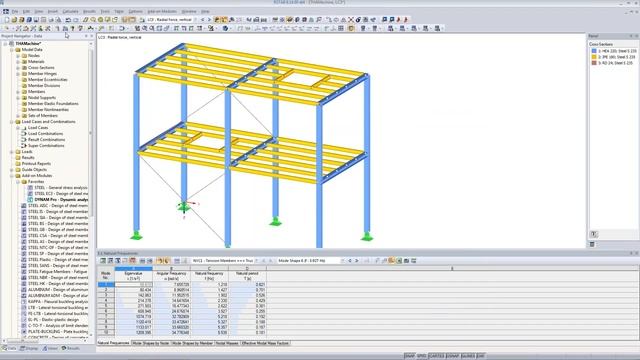
Task: Click the STEEL EC3 module icon
Action: click(x=30, y=193)
